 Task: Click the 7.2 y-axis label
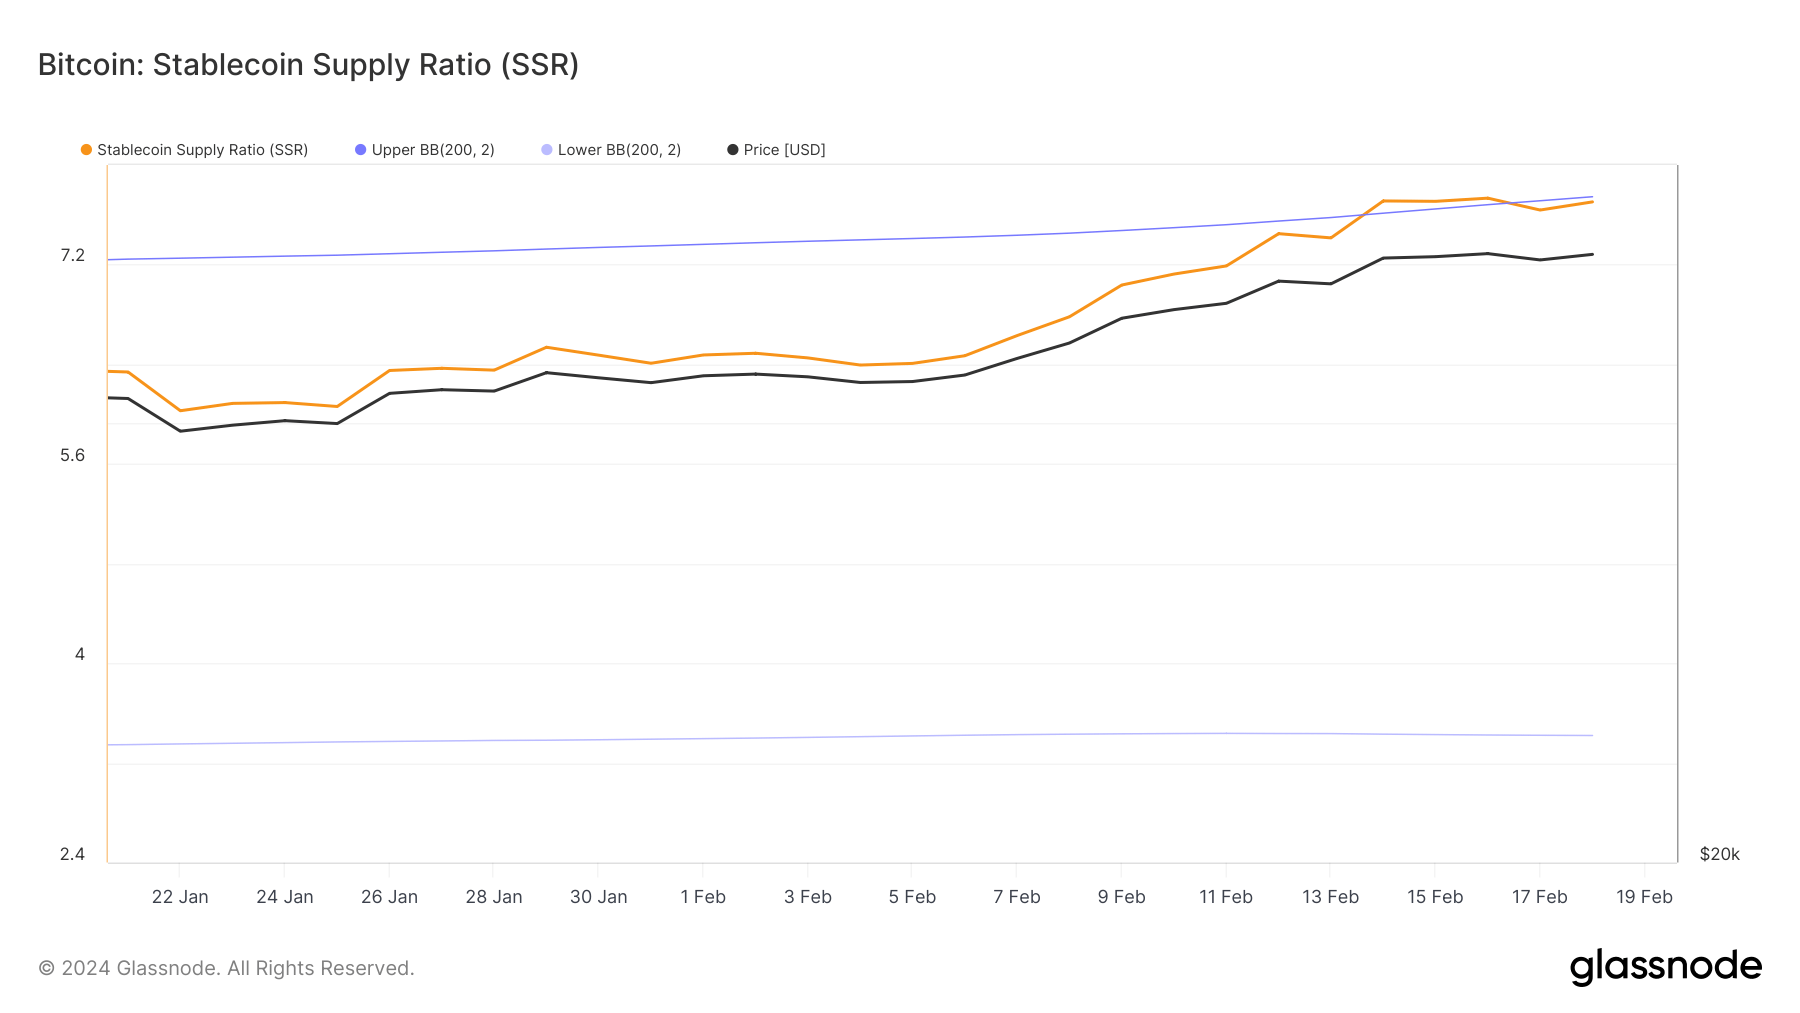(73, 256)
